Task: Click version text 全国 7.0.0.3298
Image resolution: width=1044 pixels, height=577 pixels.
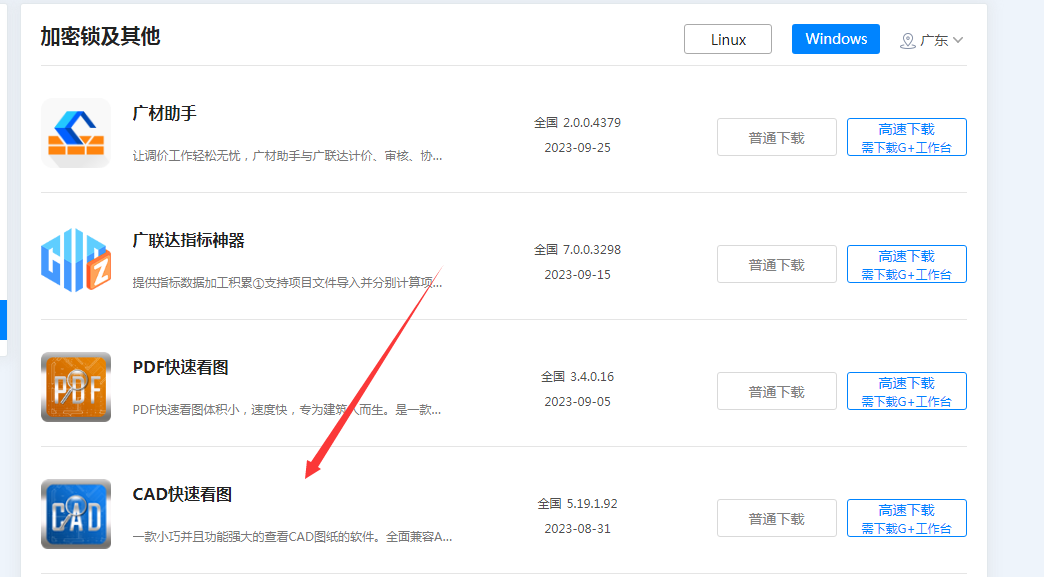Action: (577, 250)
